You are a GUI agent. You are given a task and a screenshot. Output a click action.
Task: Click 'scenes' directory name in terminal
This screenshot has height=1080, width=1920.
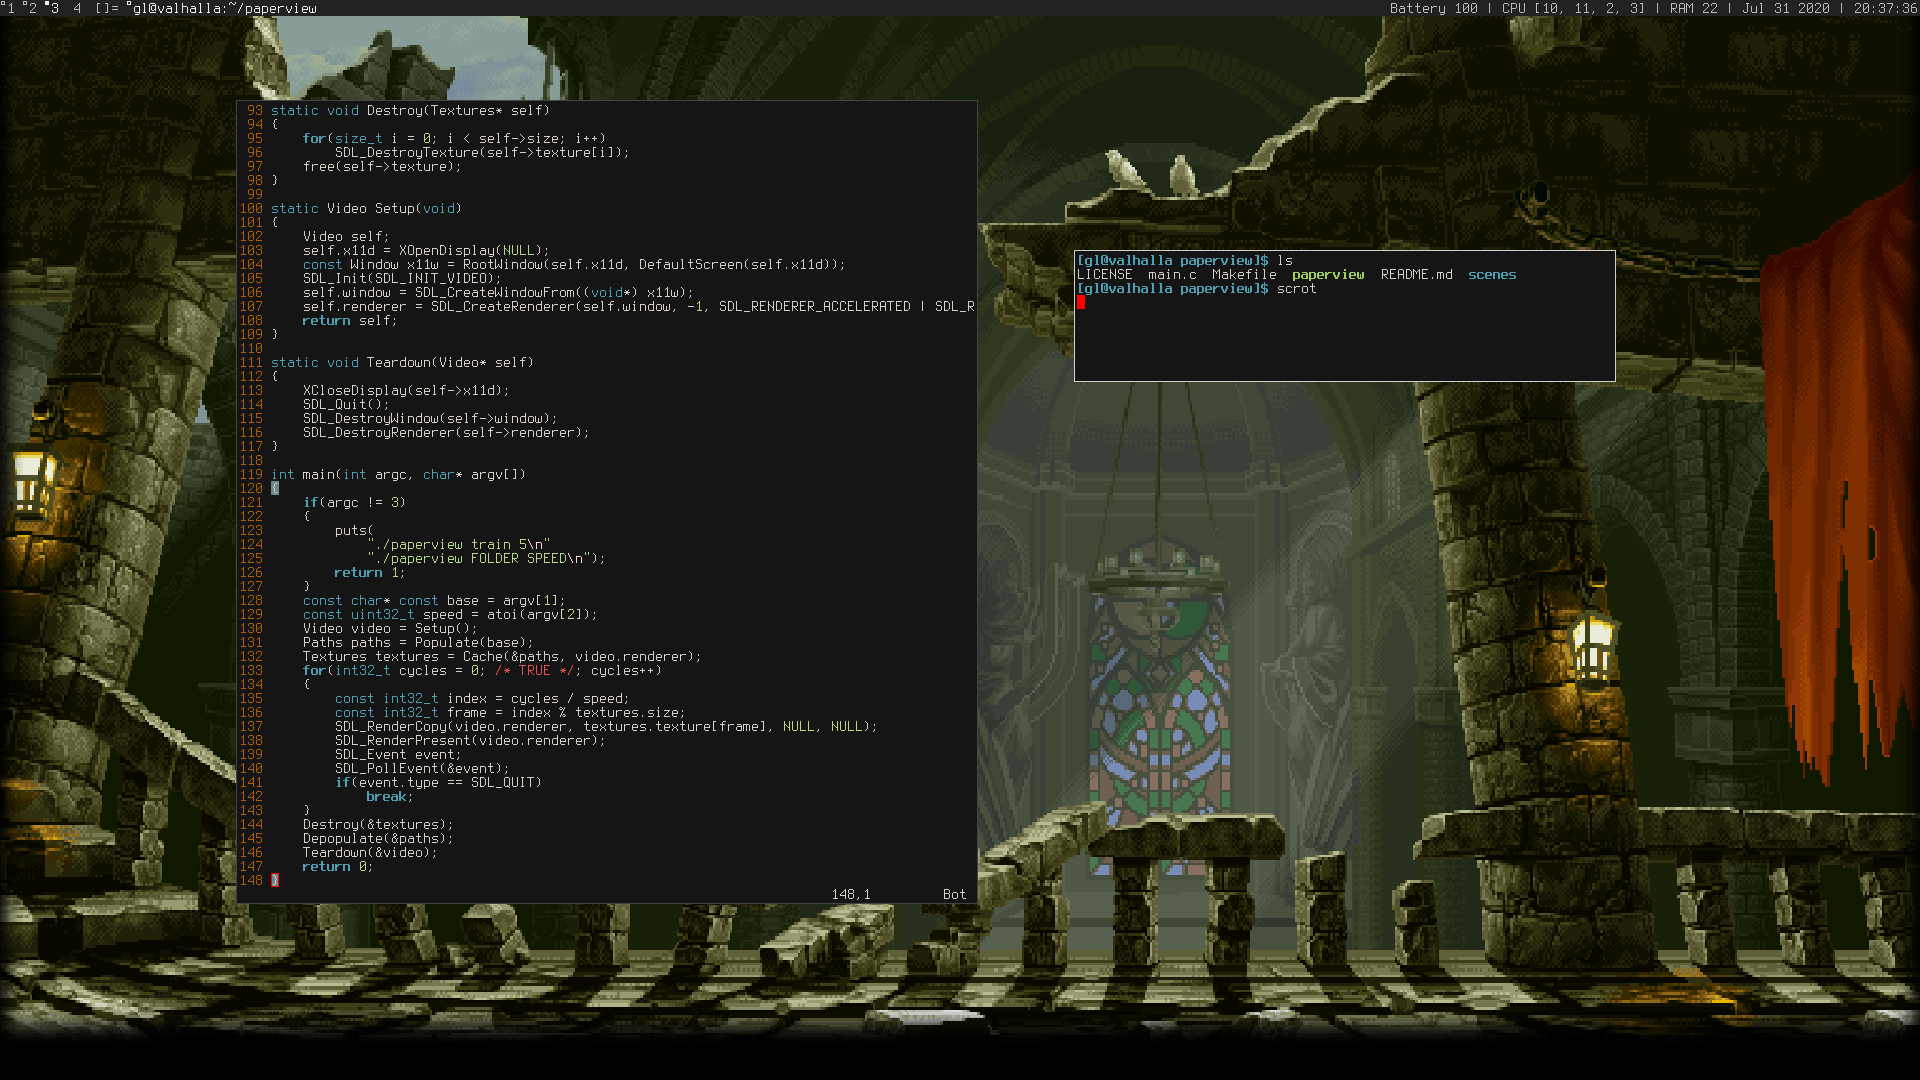(1491, 275)
